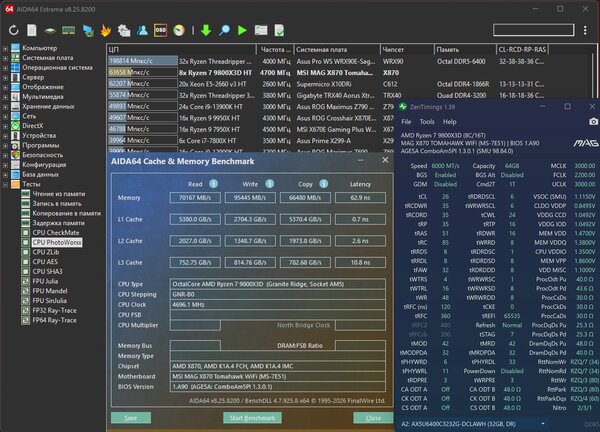Select the CPU CheckMate test
The image size is (600, 432).
pyautogui.click(x=56, y=233)
